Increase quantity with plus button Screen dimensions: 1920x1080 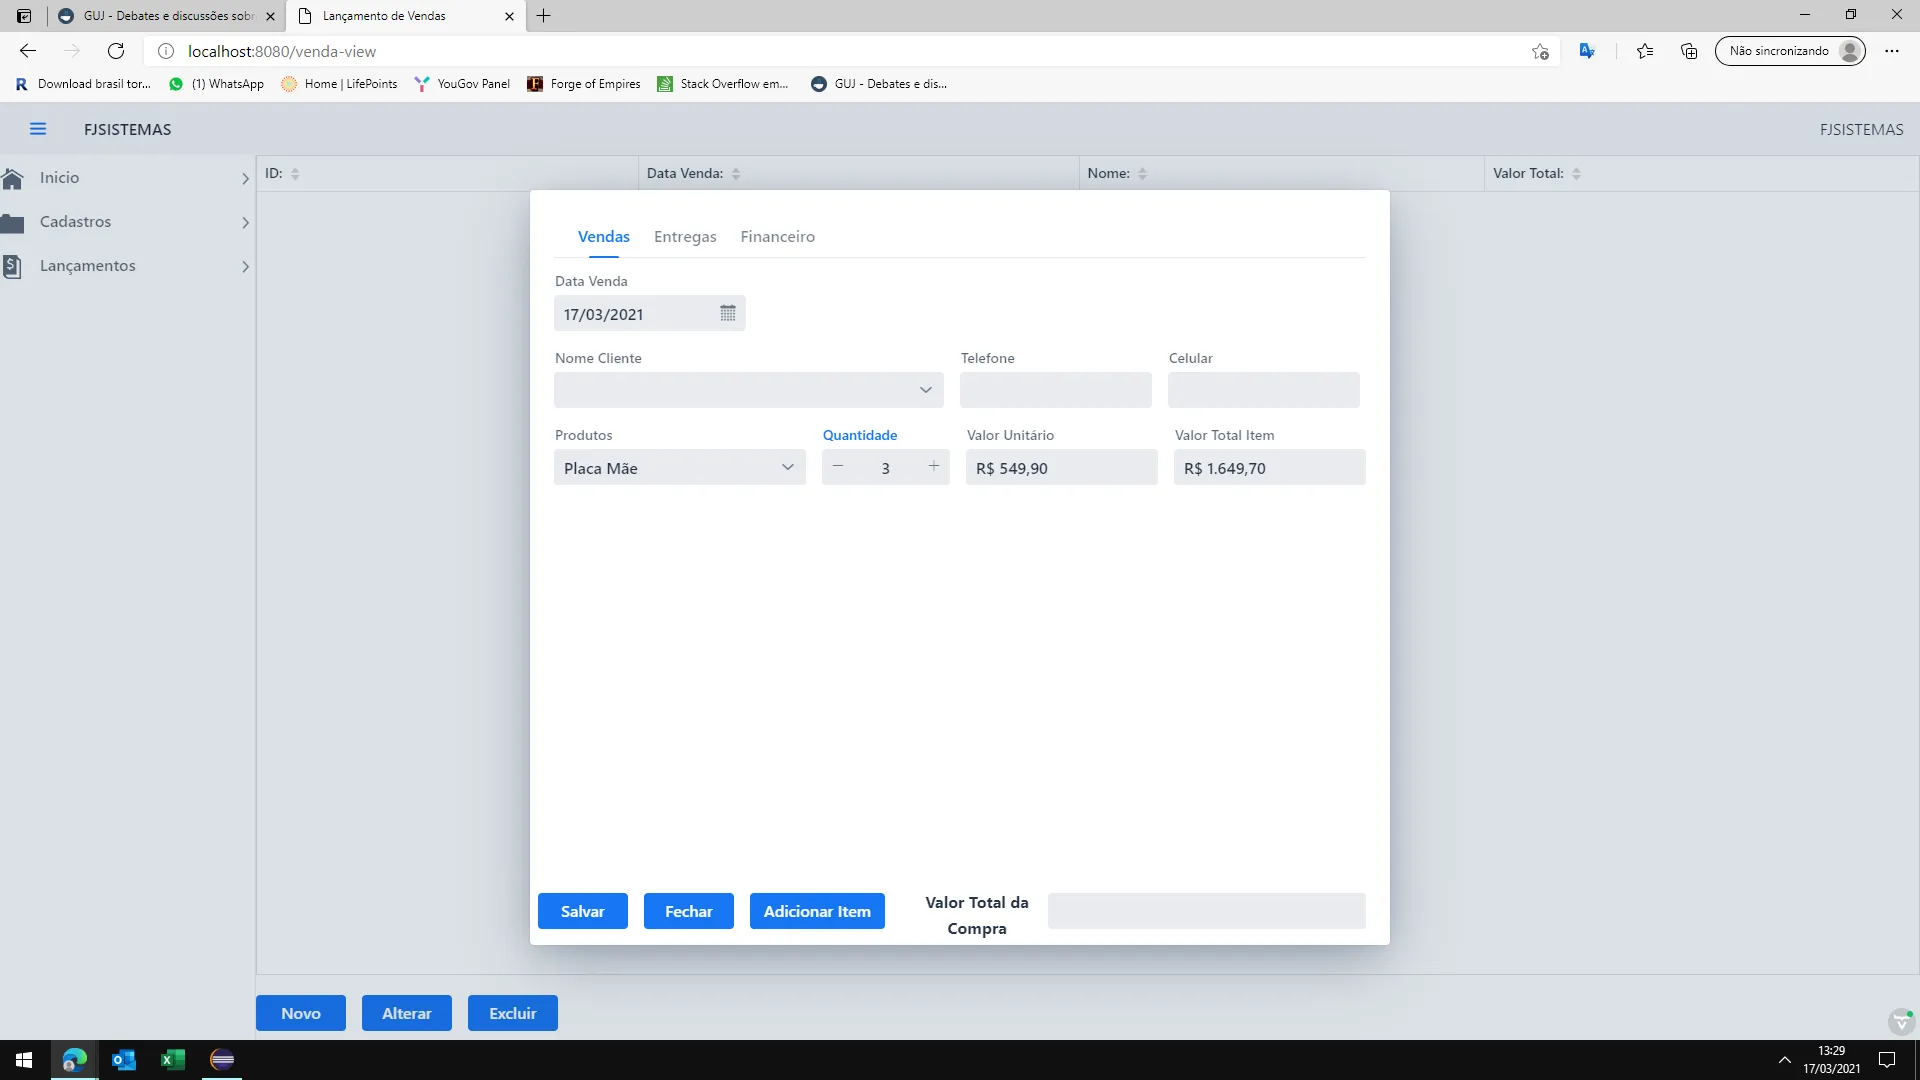click(933, 467)
